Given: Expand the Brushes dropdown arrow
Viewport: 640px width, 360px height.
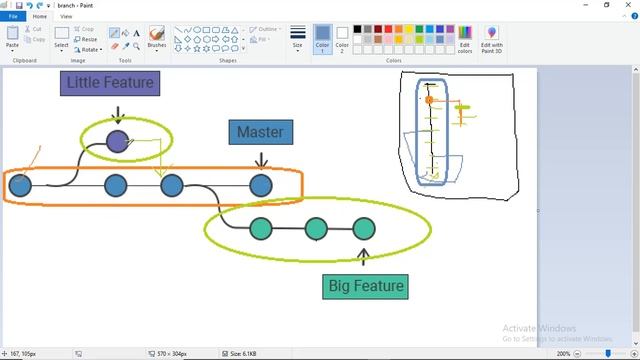Looking at the screenshot, I should tap(157, 51).
